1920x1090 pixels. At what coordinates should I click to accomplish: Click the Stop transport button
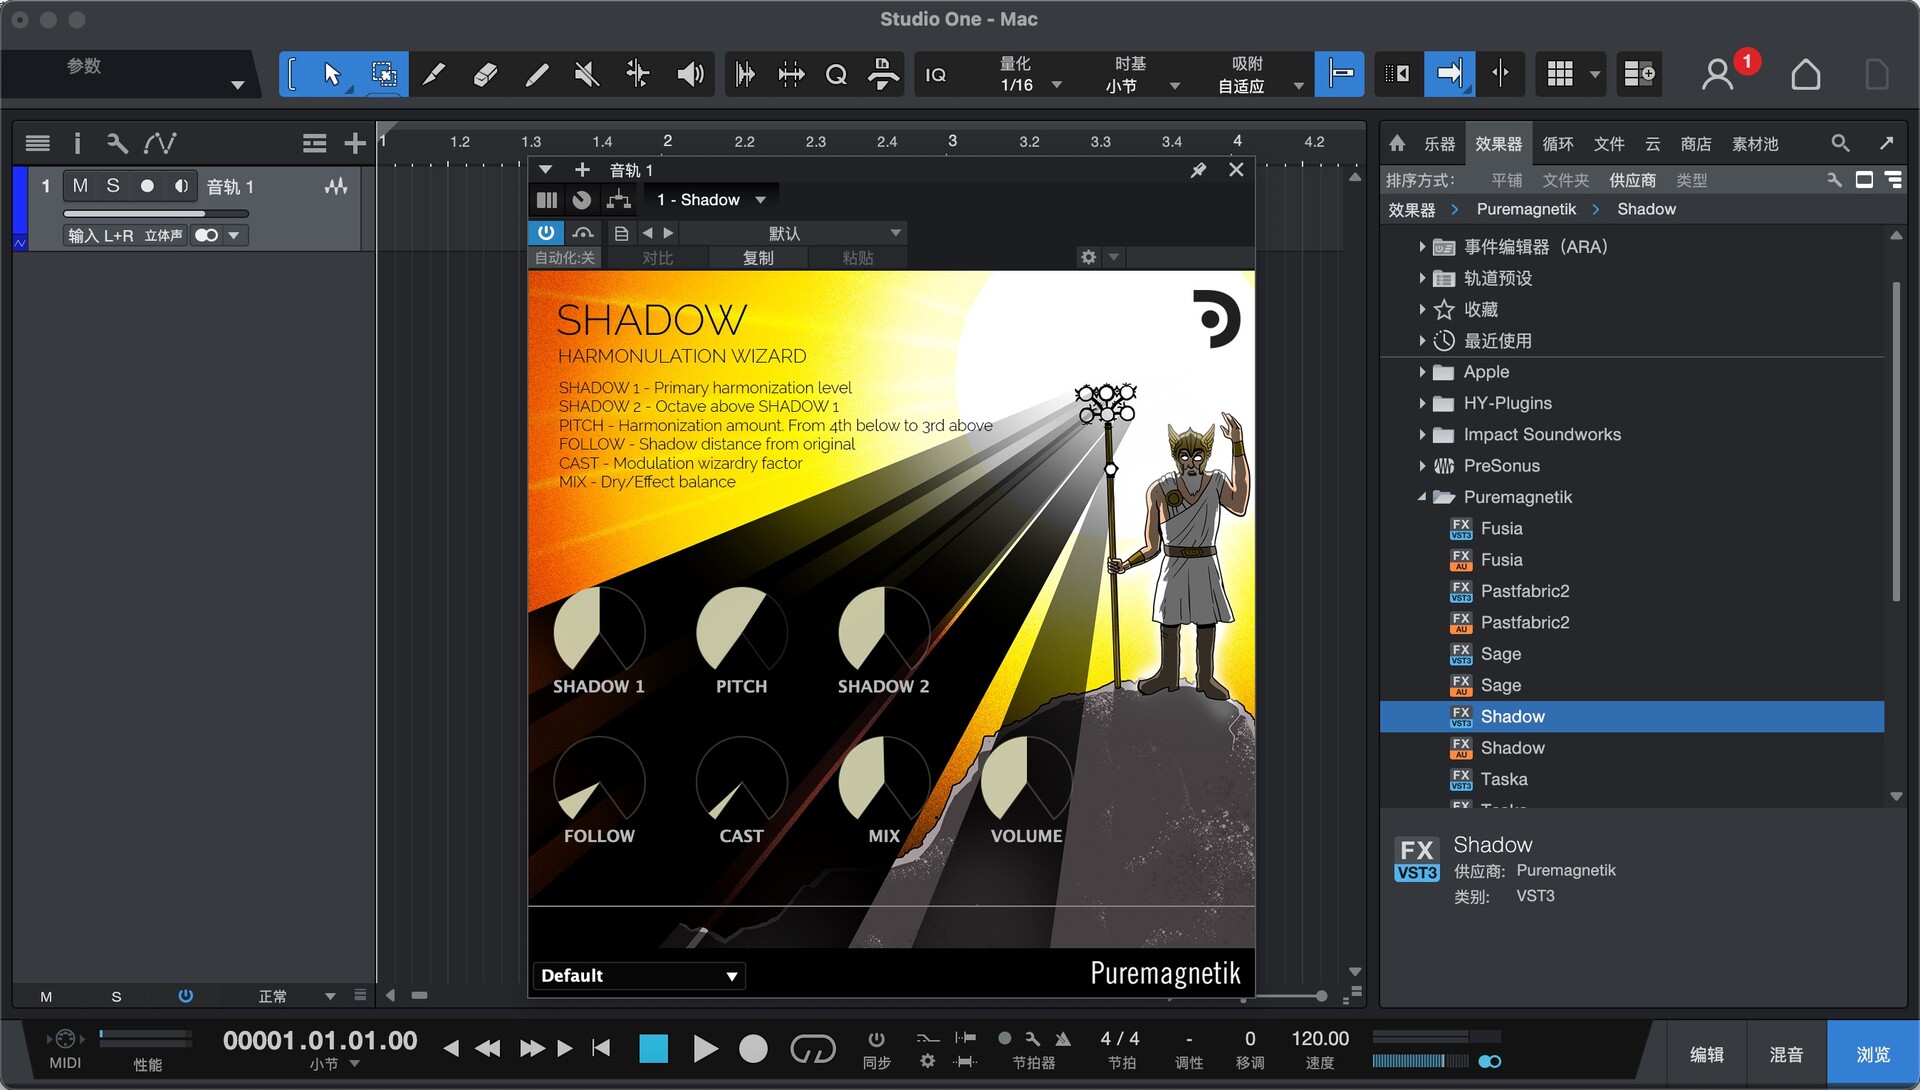tap(653, 1048)
